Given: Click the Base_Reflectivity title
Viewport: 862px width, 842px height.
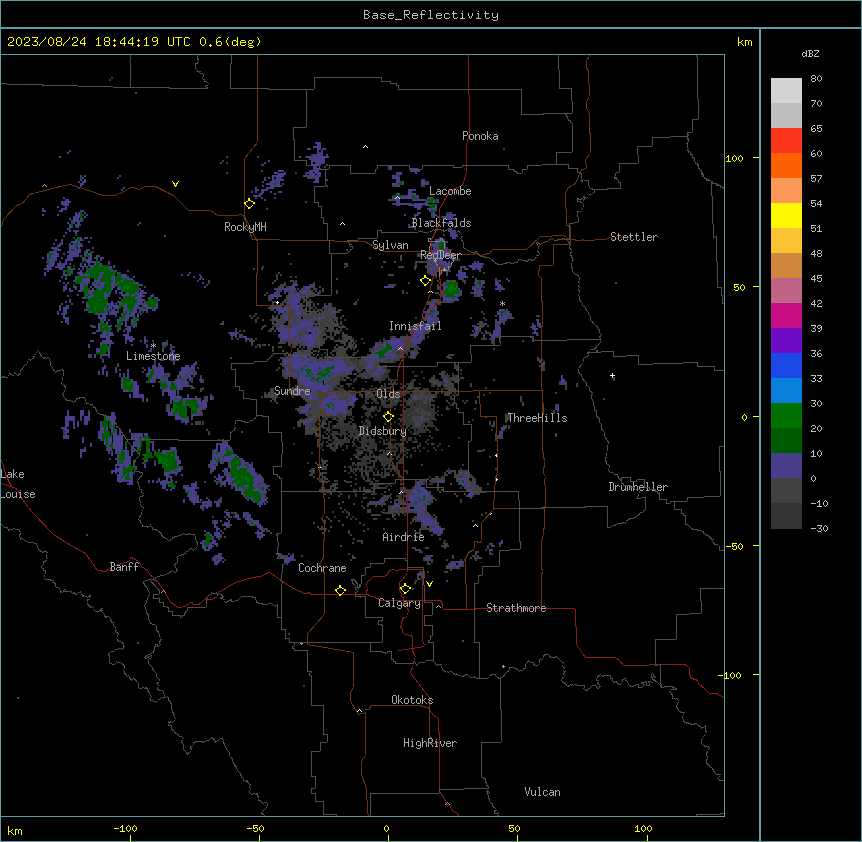Looking at the screenshot, I should 431,15.
